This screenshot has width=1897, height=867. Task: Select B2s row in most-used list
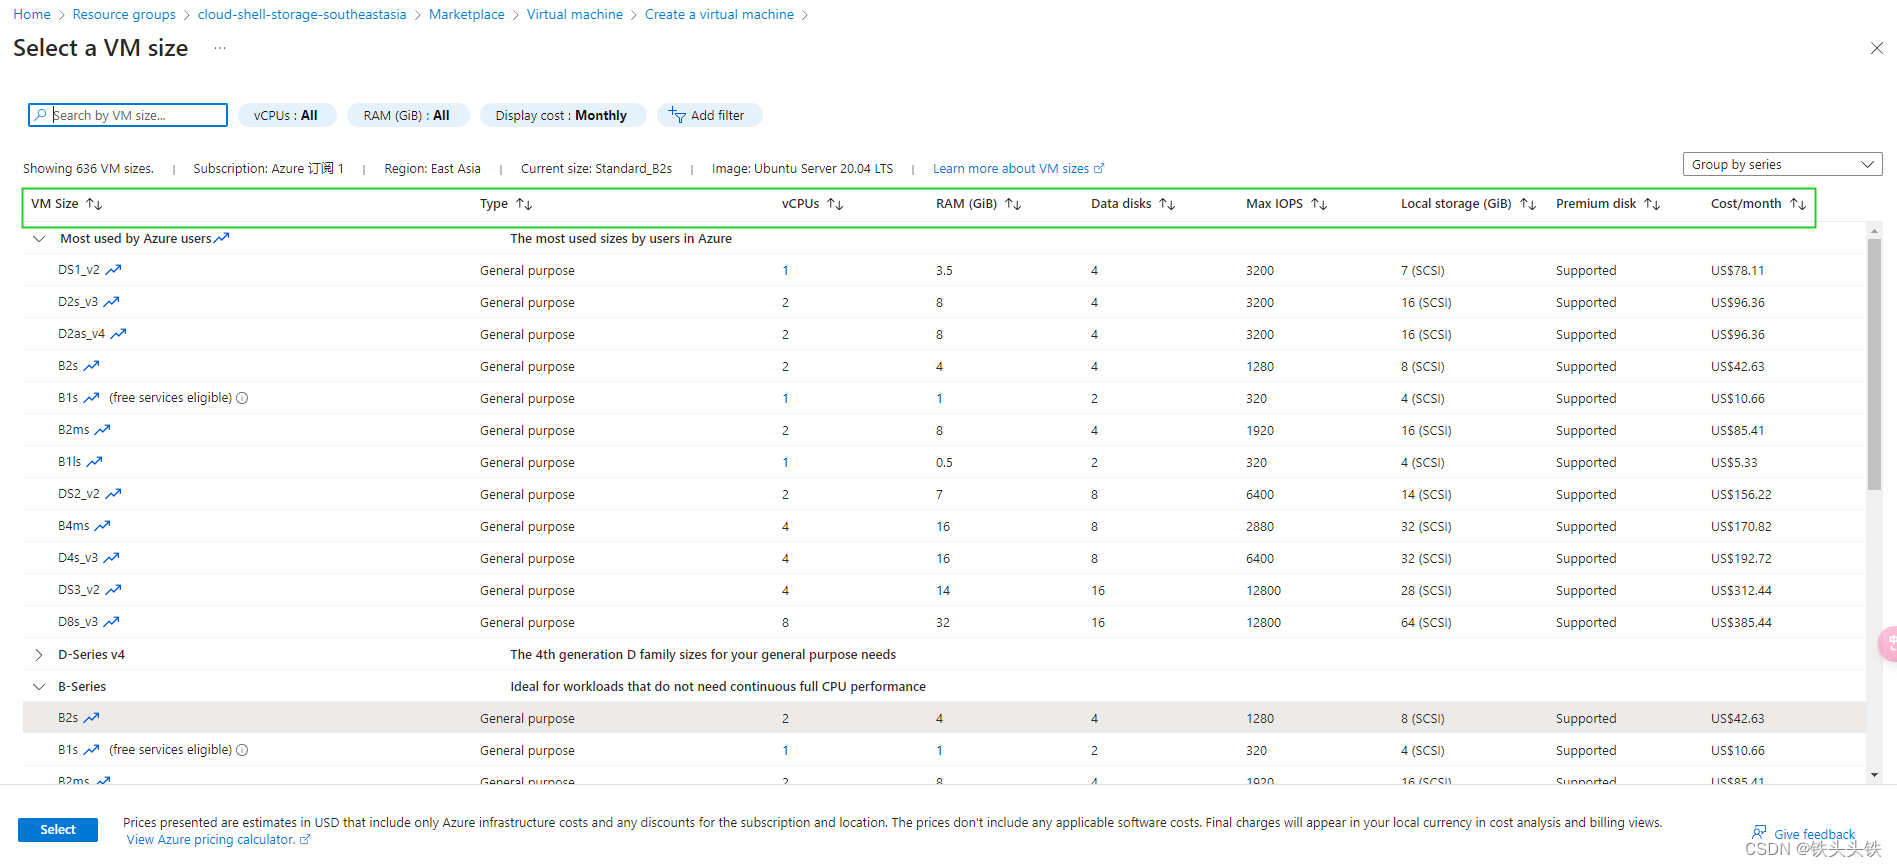click(944, 366)
